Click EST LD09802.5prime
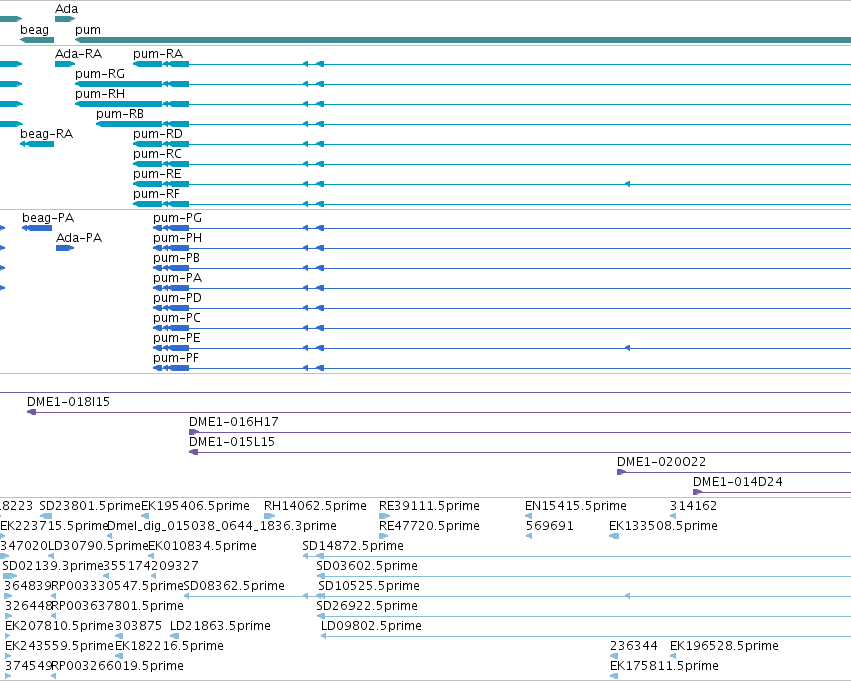The image size is (851, 681). pyautogui.click(x=371, y=627)
